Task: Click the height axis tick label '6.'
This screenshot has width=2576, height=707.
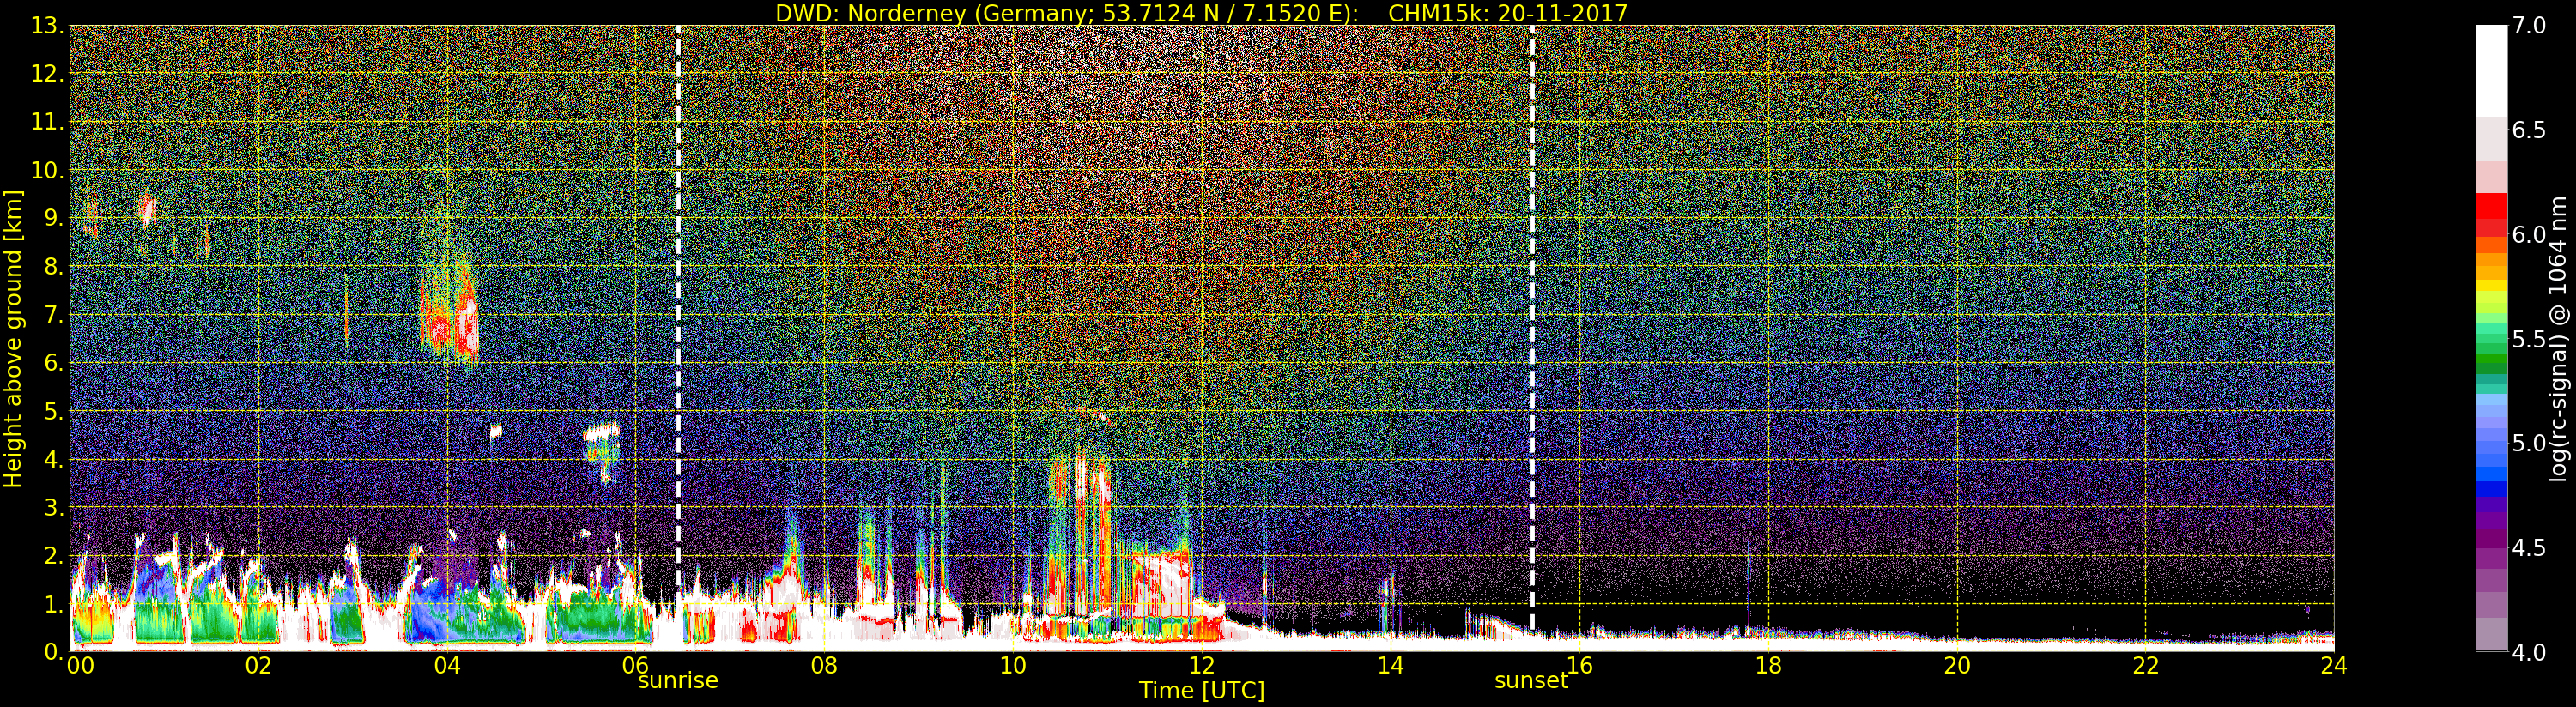Action: 54,363
